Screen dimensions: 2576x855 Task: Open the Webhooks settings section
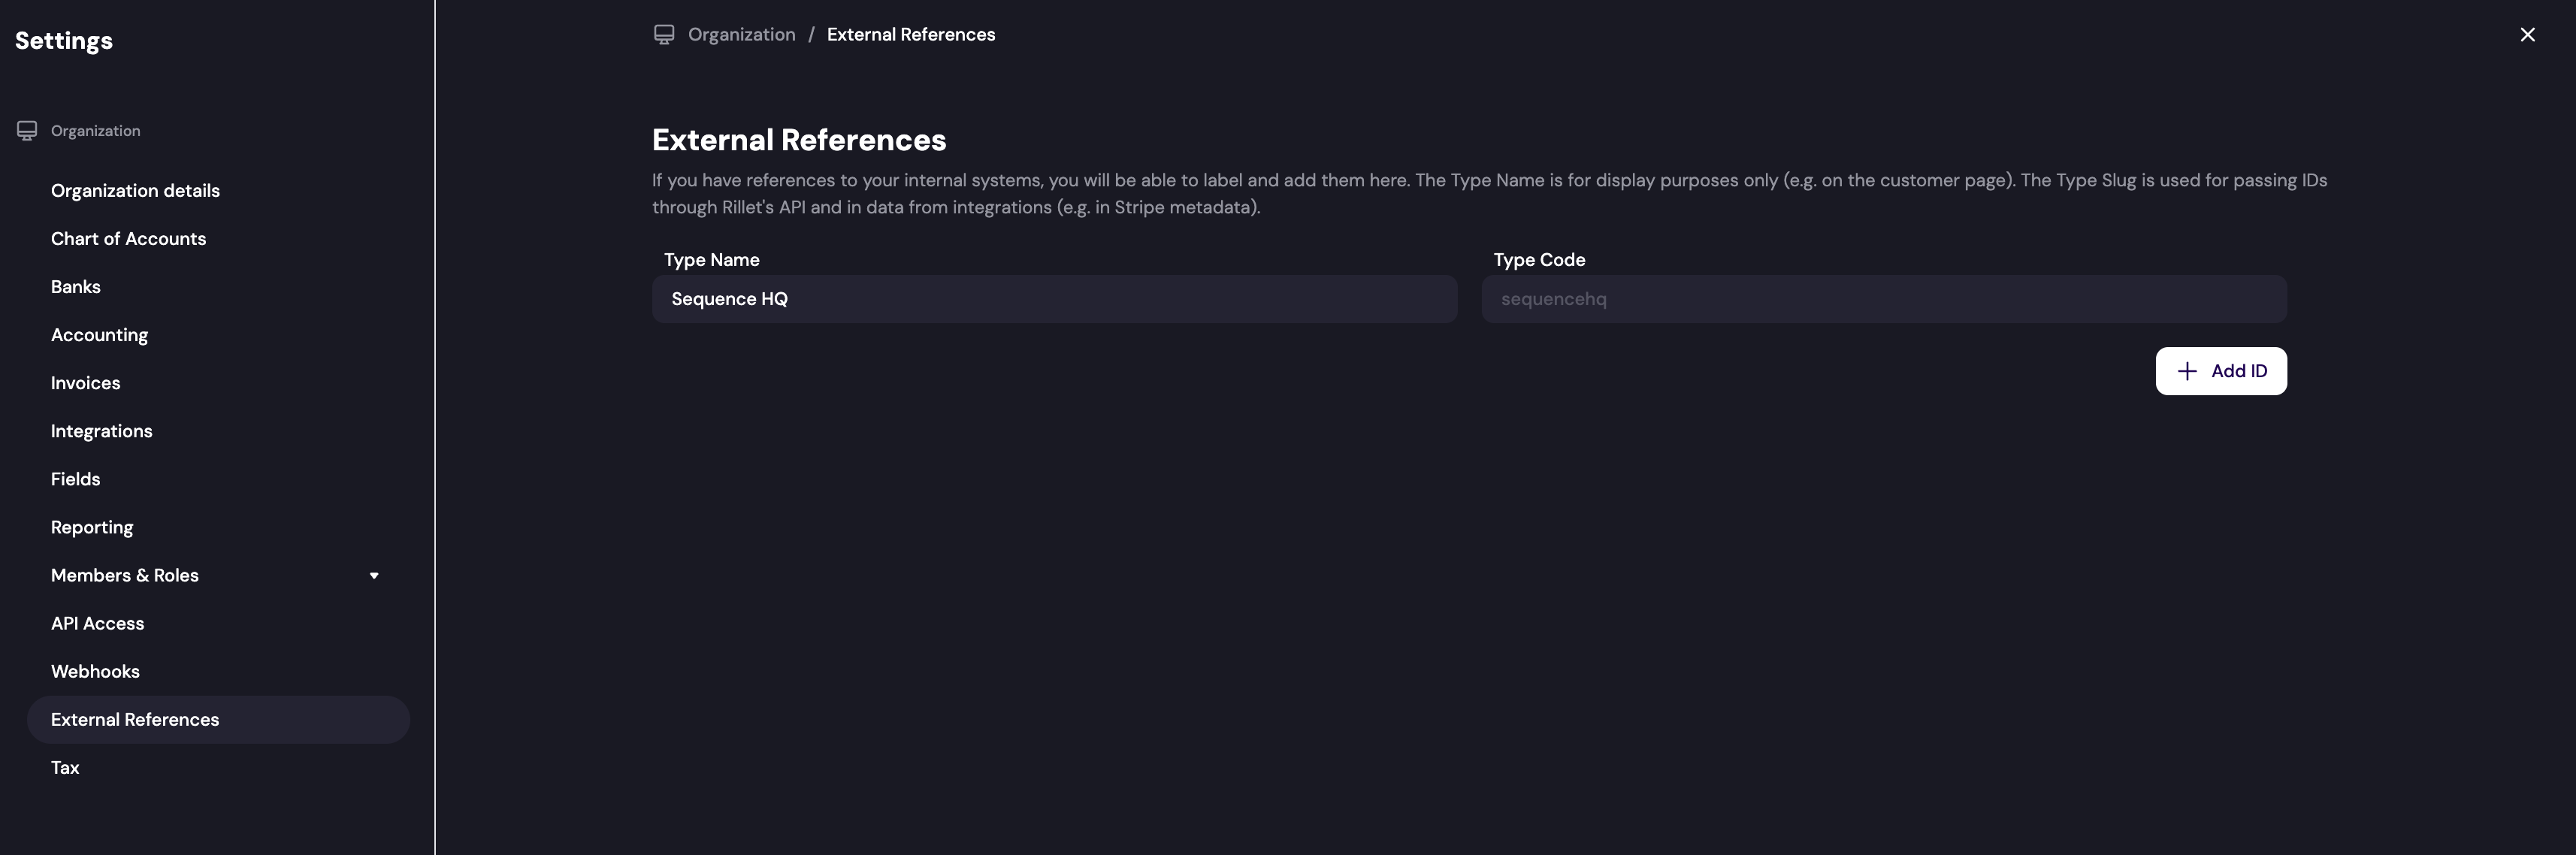[x=95, y=670]
